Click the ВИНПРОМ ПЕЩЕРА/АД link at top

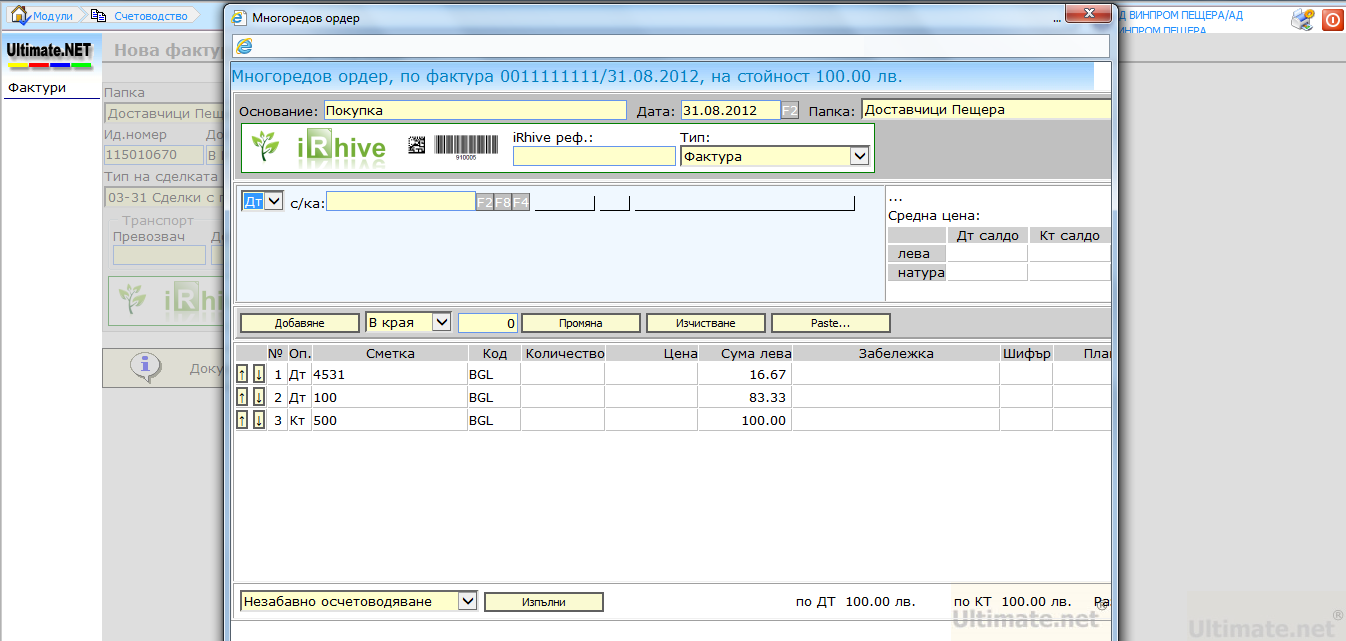tap(1182, 15)
